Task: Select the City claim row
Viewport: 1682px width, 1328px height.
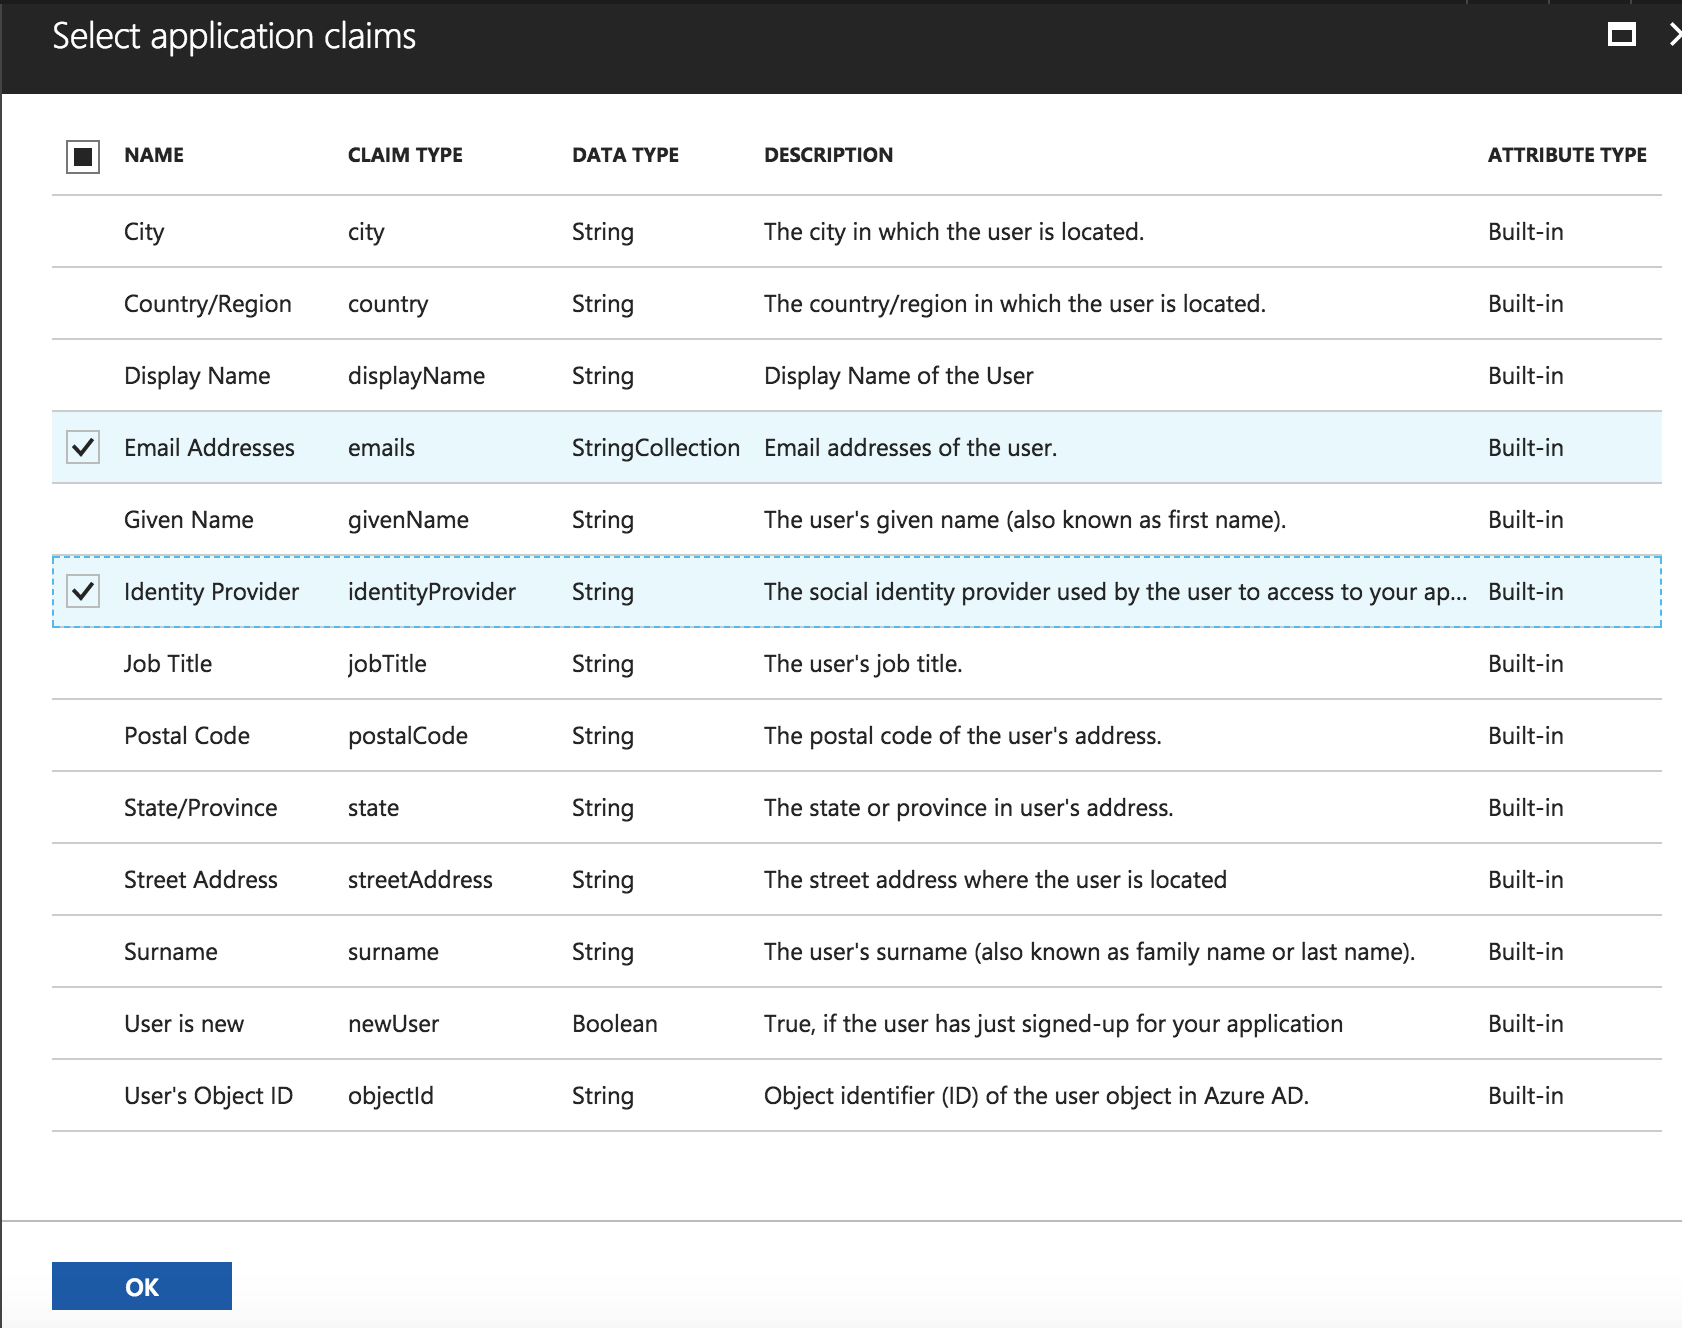Action: (857, 231)
